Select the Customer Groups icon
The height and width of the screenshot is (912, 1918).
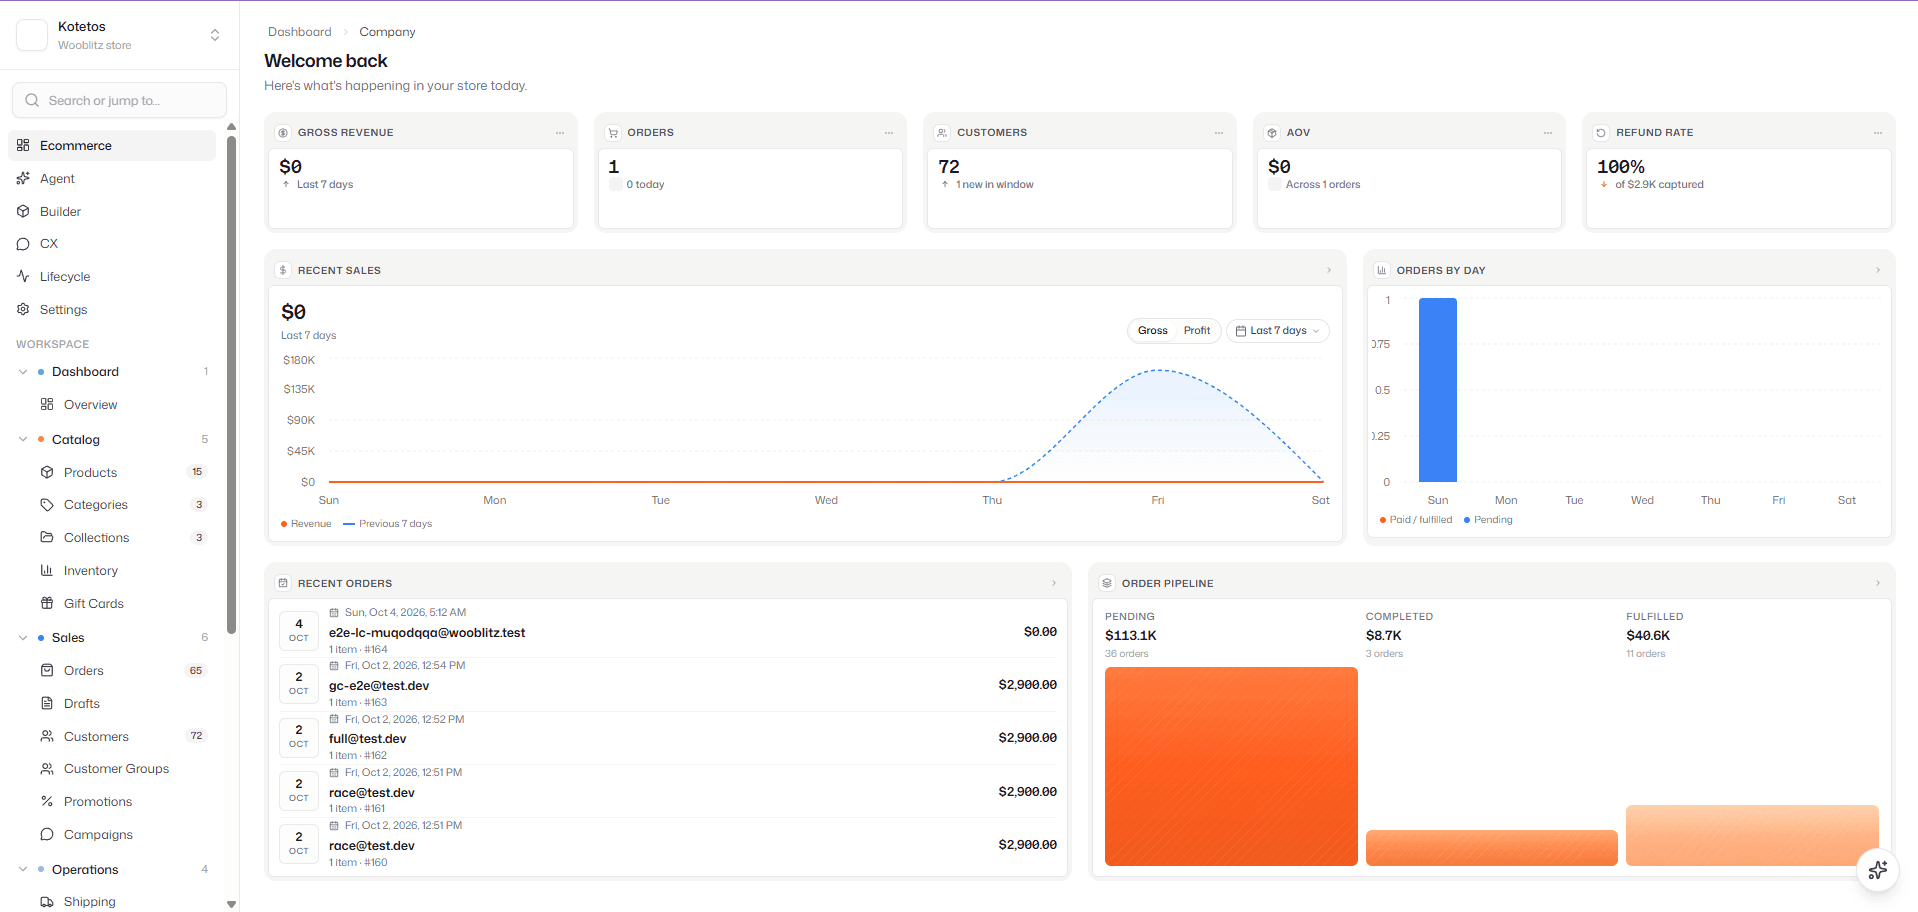[x=47, y=769]
